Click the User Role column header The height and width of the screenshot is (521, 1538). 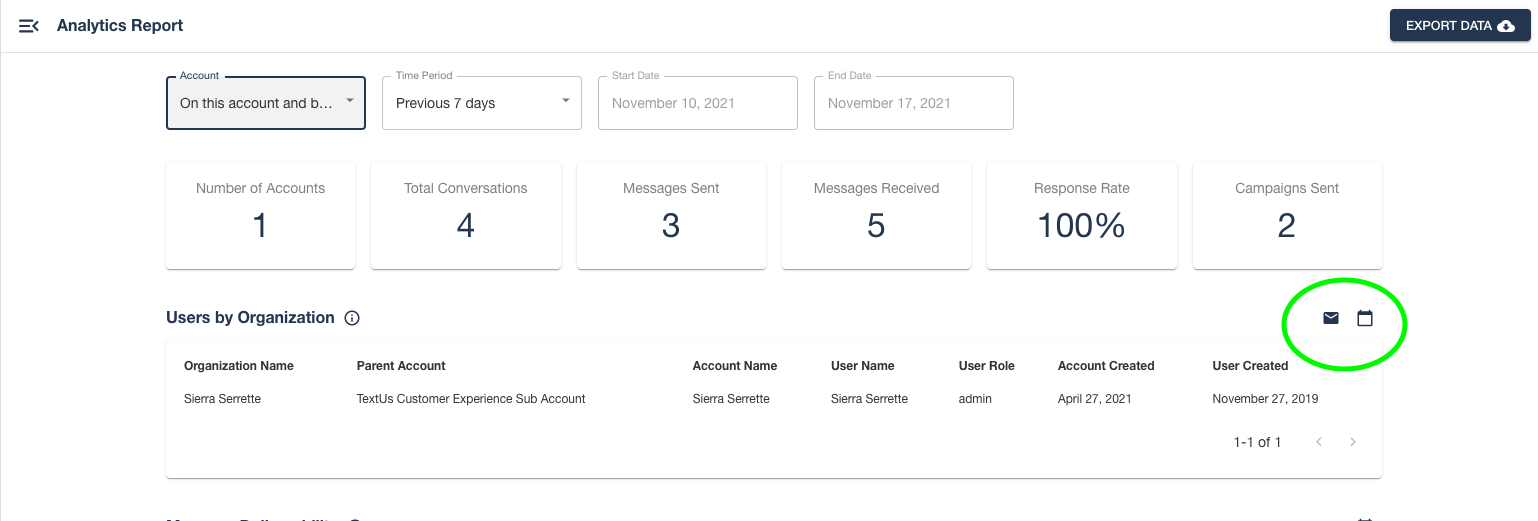(x=987, y=366)
